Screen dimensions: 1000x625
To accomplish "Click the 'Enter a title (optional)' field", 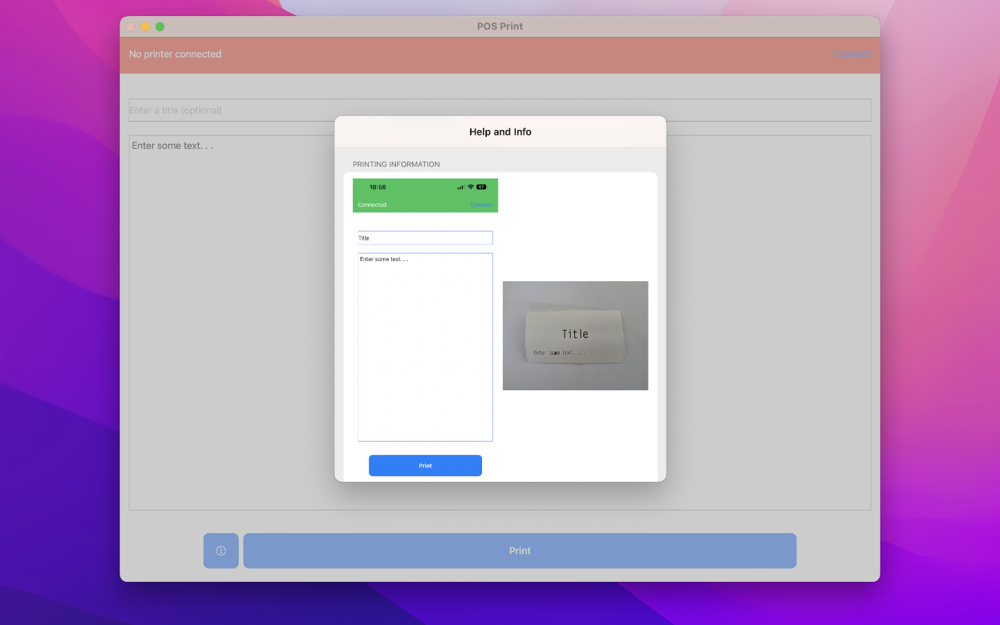I will [x=499, y=110].
